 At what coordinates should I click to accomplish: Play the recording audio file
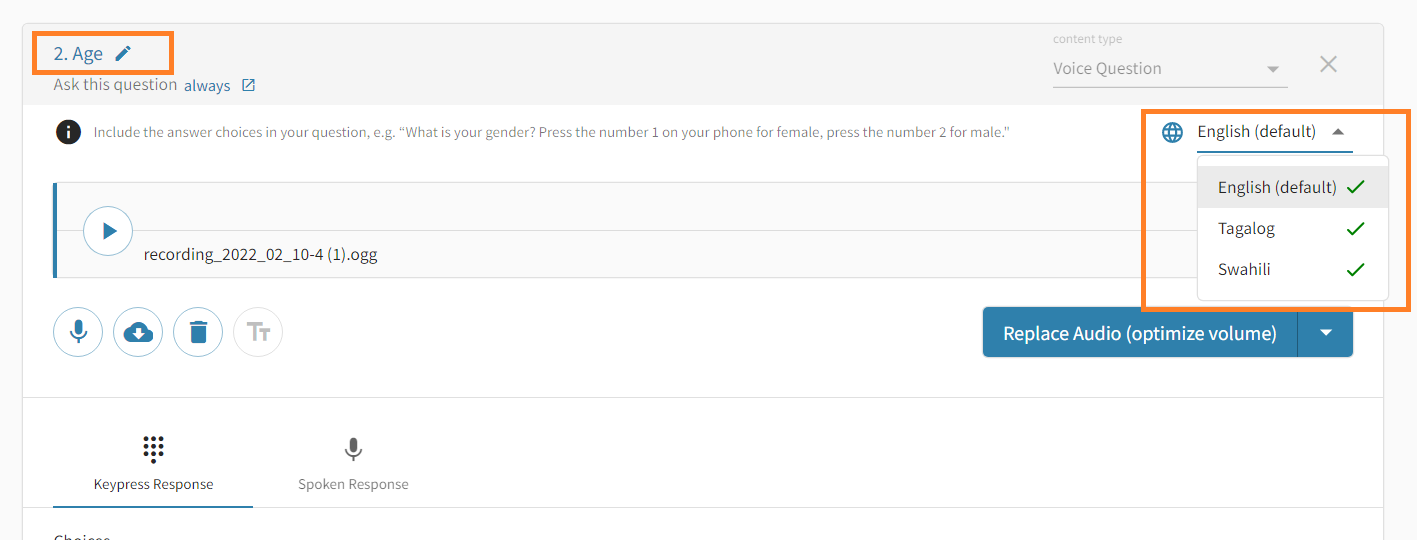tap(108, 231)
